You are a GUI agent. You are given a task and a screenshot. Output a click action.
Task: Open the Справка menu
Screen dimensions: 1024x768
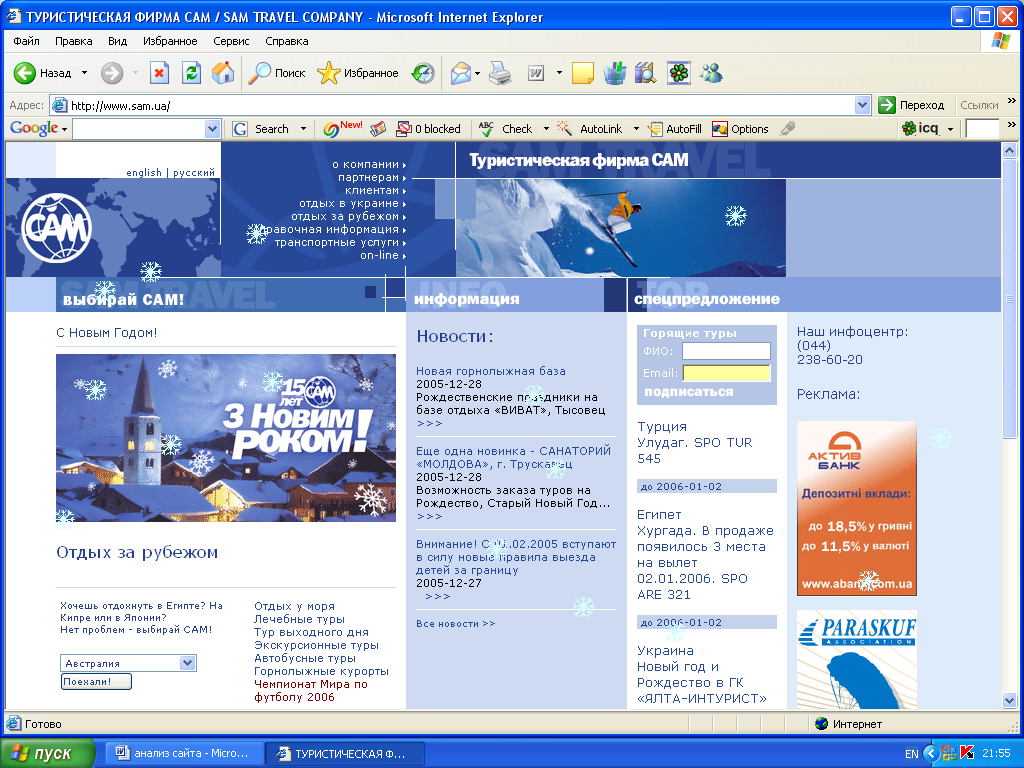click(x=287, y=41)
